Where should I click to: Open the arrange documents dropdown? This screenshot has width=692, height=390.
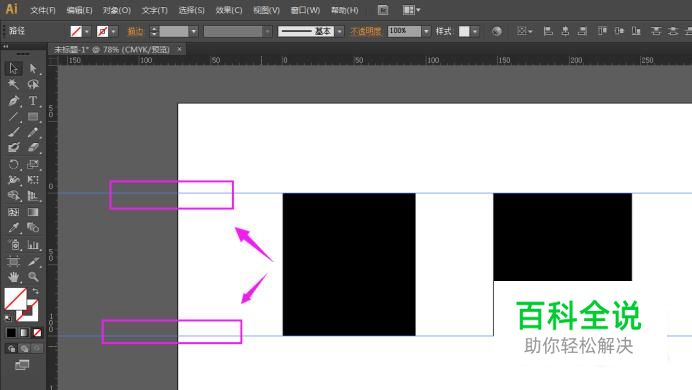point(411,10)
